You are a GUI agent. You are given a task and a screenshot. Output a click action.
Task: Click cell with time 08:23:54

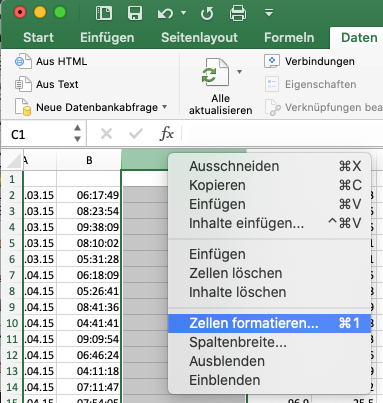pos(89,211)
